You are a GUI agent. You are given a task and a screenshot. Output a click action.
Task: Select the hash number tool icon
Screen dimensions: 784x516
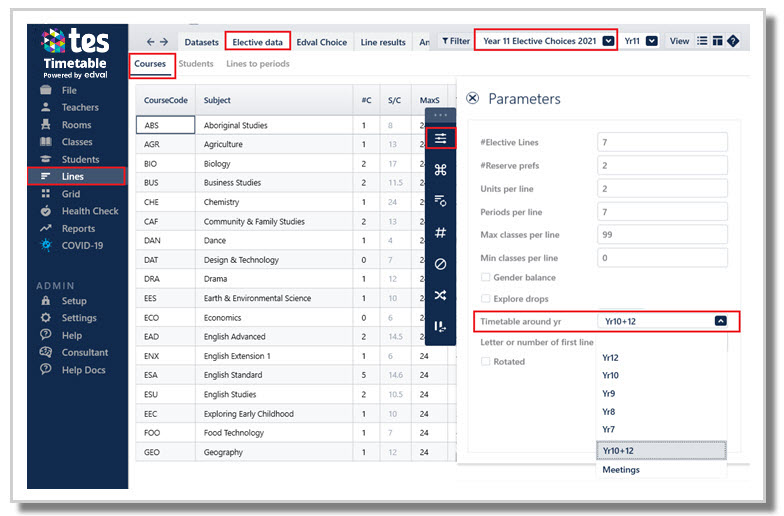click(x=440, y=232)
